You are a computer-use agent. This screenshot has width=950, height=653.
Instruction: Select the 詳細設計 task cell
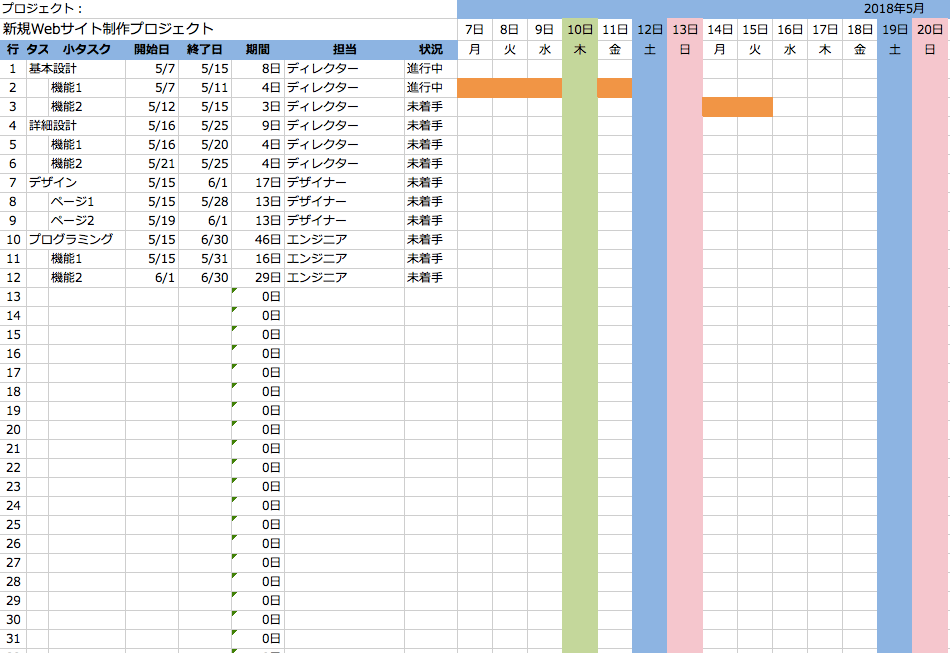click(53, 126)
